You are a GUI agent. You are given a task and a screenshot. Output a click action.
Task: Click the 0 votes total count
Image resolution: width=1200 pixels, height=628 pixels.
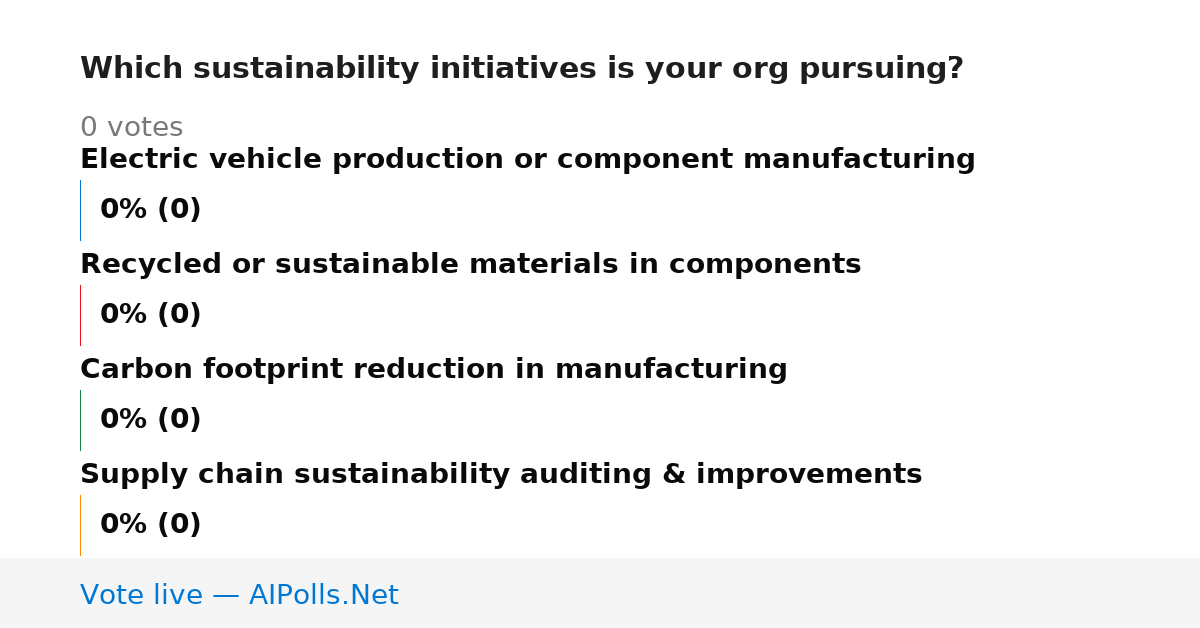pyautogui.click(x=131, y=128)
